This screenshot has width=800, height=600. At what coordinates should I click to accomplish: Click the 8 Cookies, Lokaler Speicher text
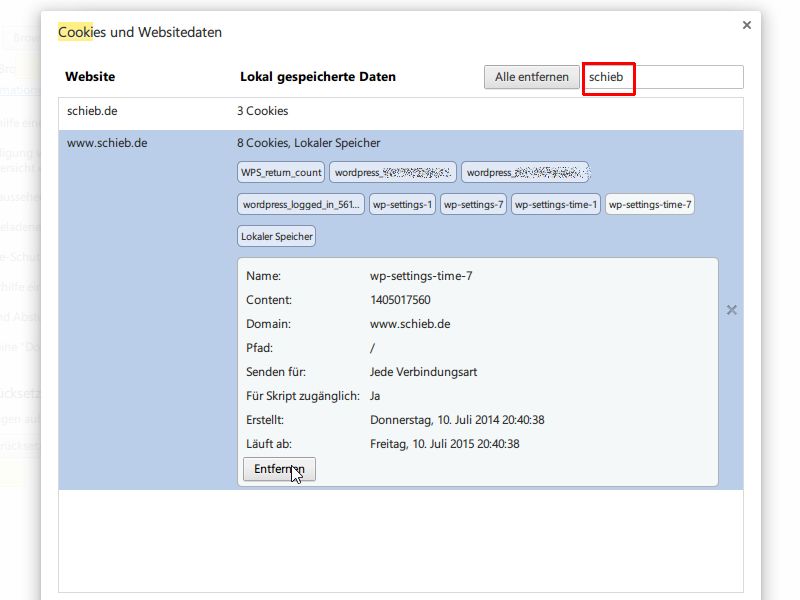[x=308, y=143]
